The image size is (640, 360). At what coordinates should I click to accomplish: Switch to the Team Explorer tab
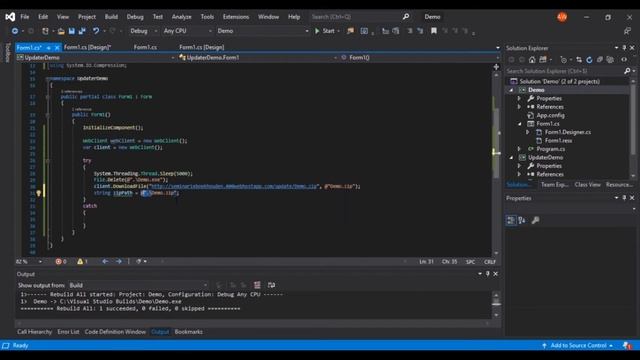click(x=554, y=184)
